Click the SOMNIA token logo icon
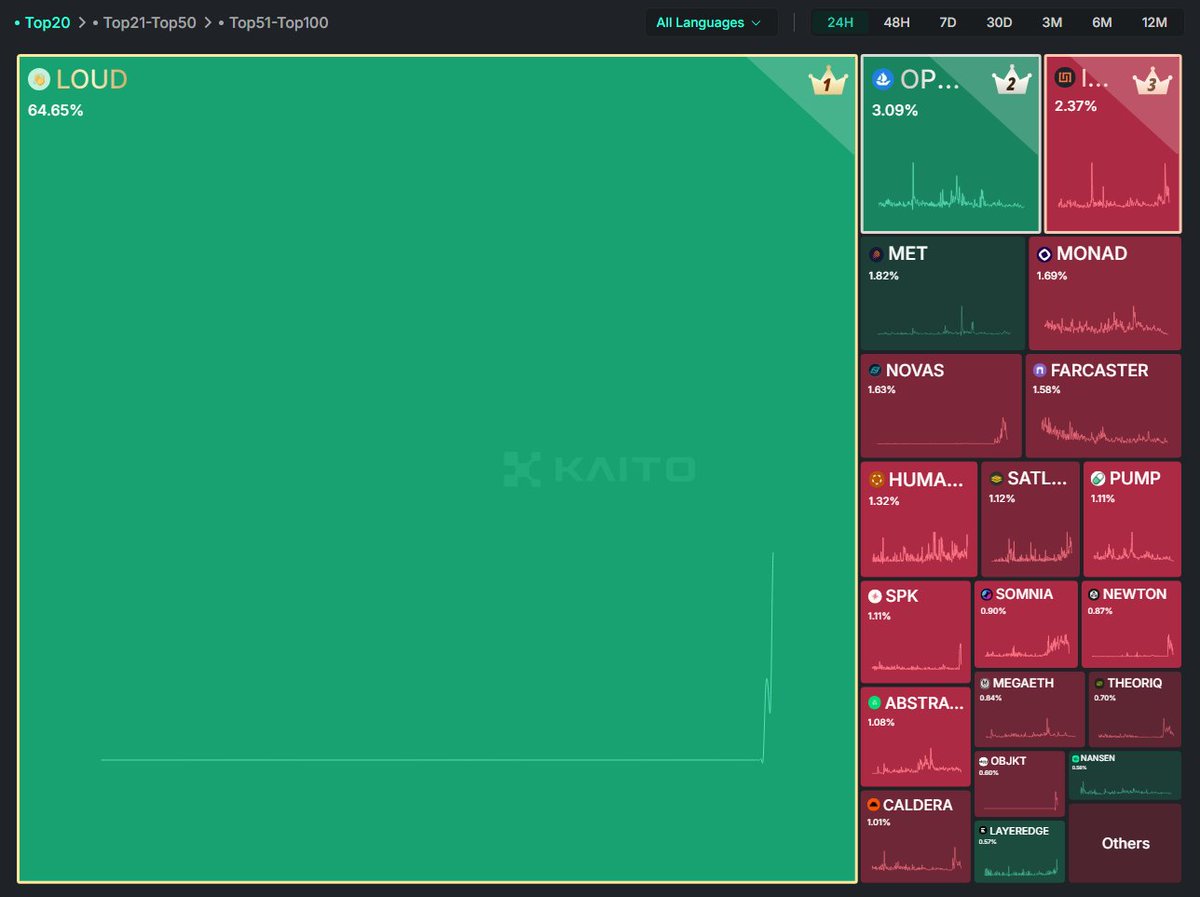 (986, 595)
